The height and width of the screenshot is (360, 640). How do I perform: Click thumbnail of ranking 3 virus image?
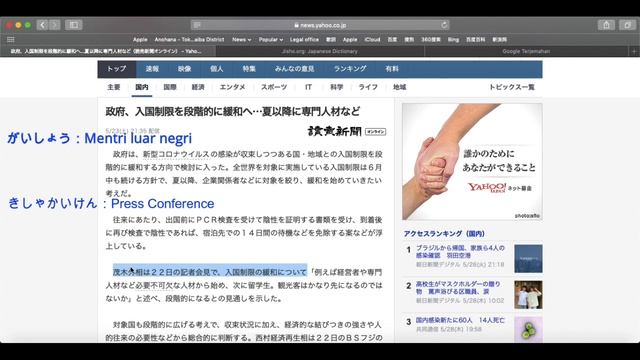[528, 330]
